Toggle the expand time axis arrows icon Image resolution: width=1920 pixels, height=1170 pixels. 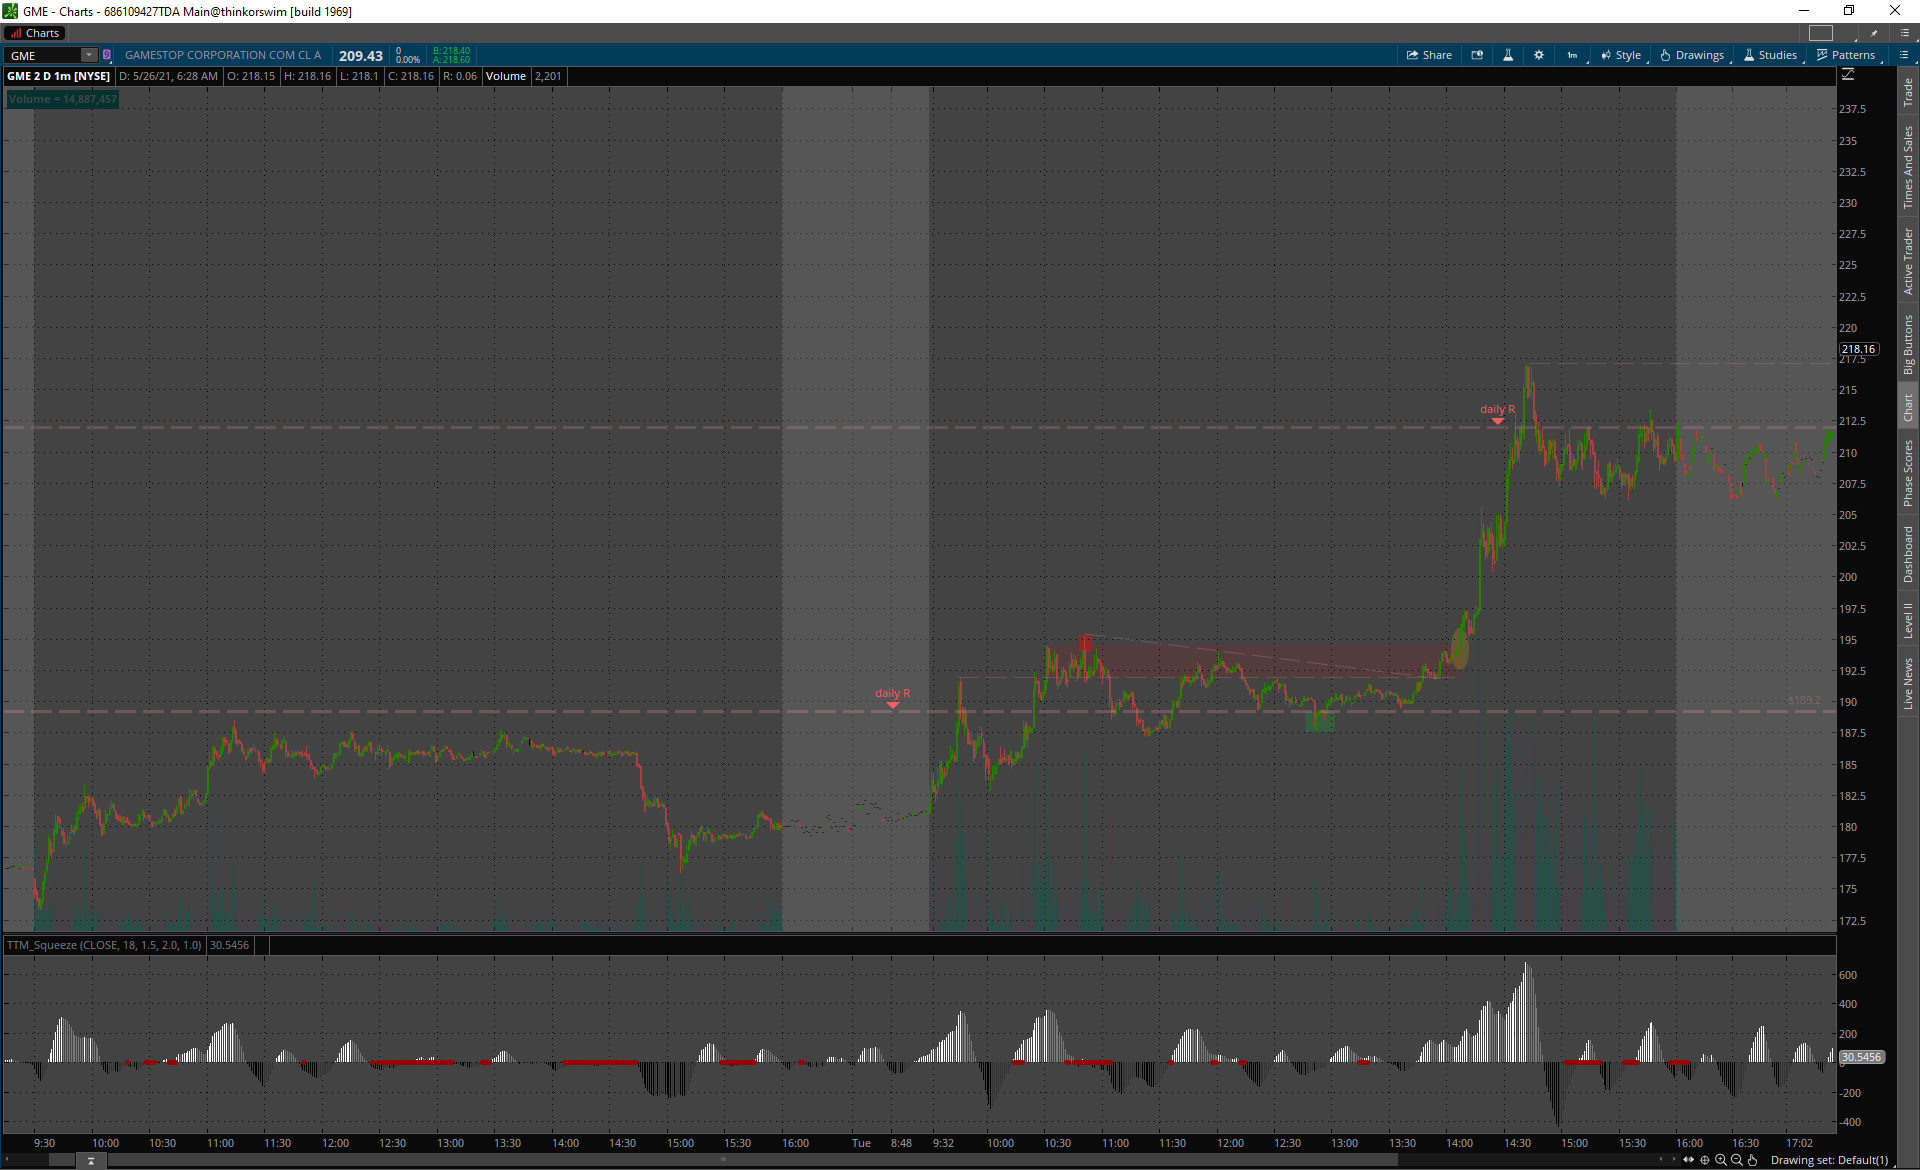pos(1689,1160)
